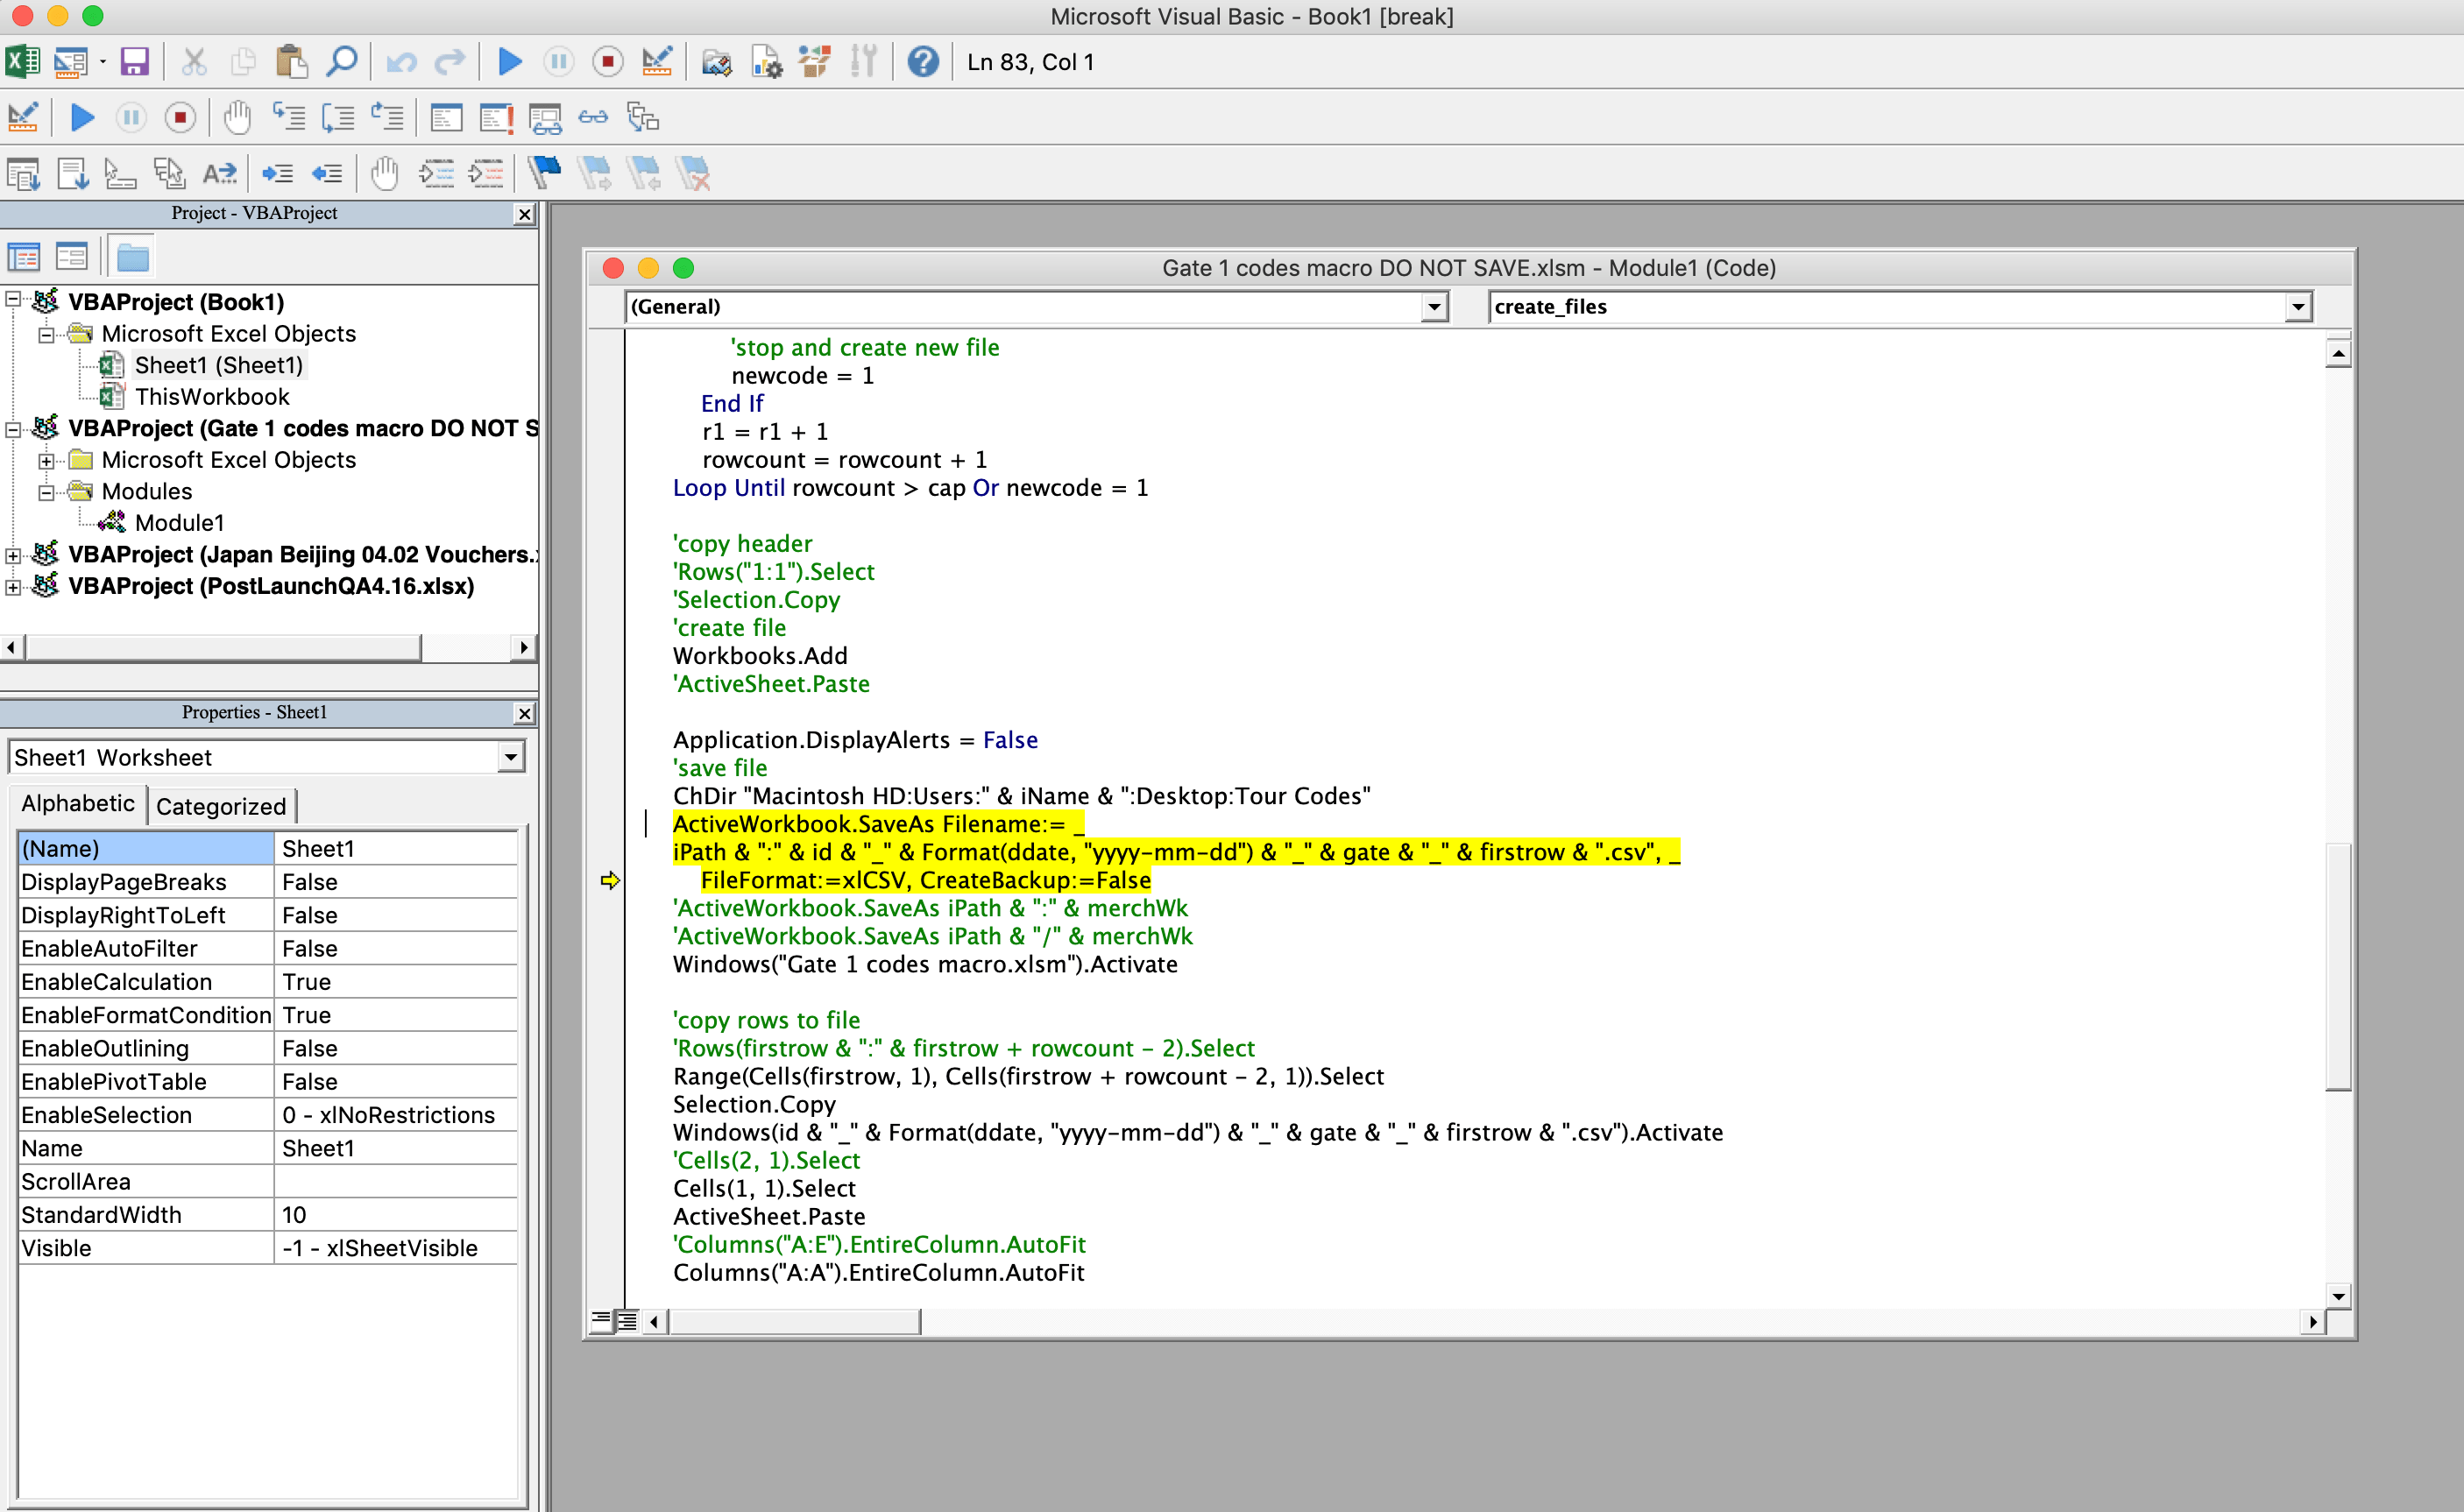Expand the VBAProject (PostLaunchQA4.16.xlsx) node

click(13, 587)
